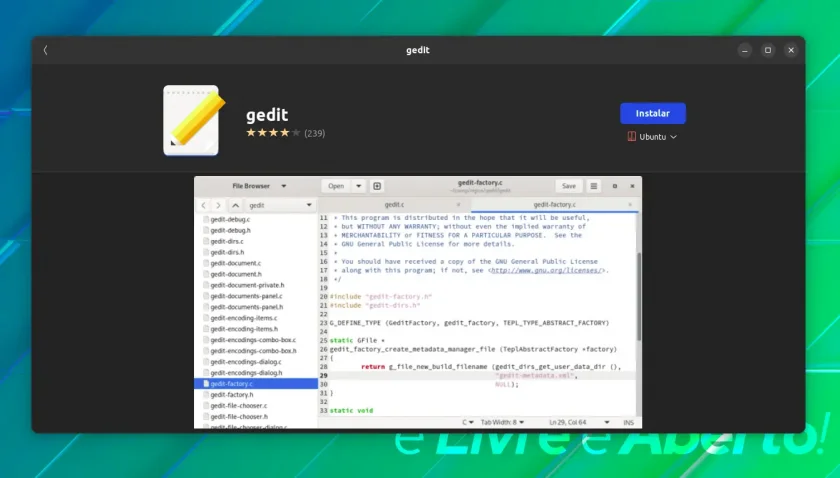
Task: Open the Tab Width: 8 dropdown
Action: pos(502,422)
